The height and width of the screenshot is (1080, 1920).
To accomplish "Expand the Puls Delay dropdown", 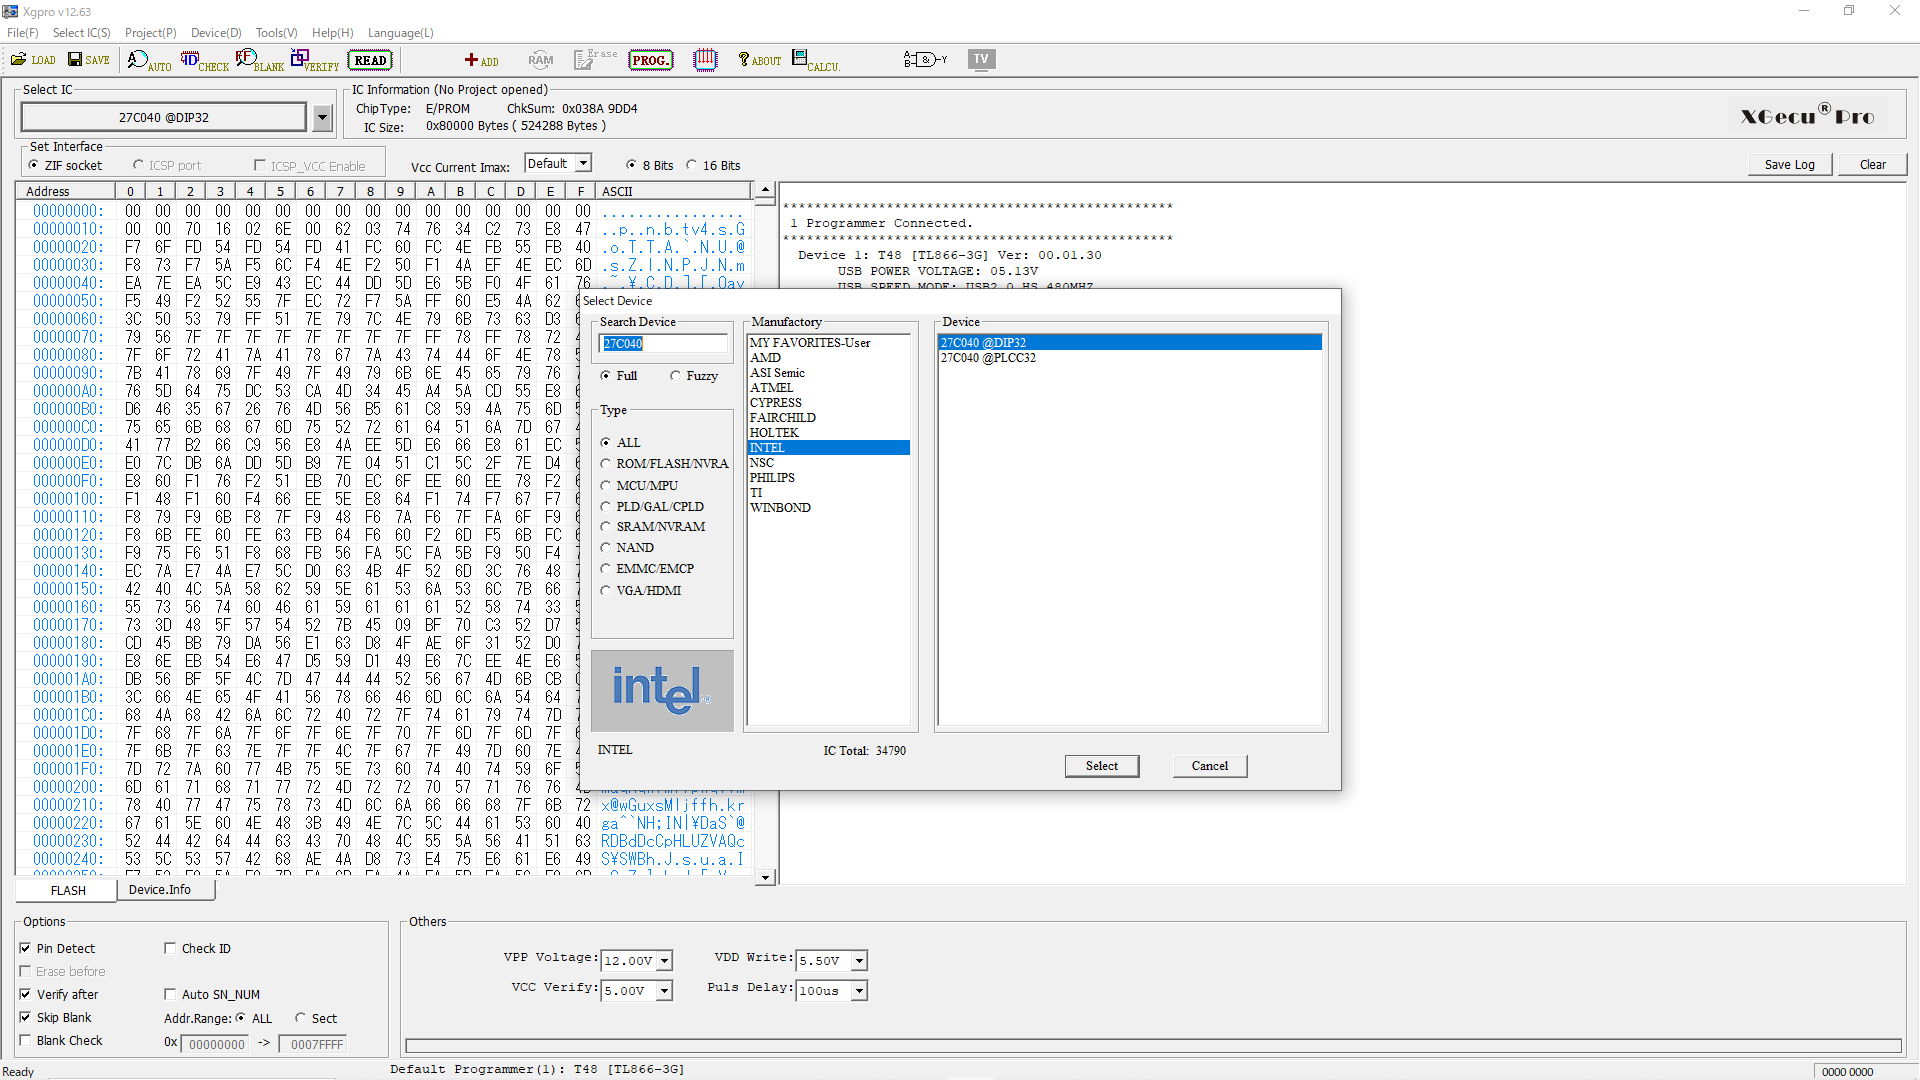I will pos(859,991).
